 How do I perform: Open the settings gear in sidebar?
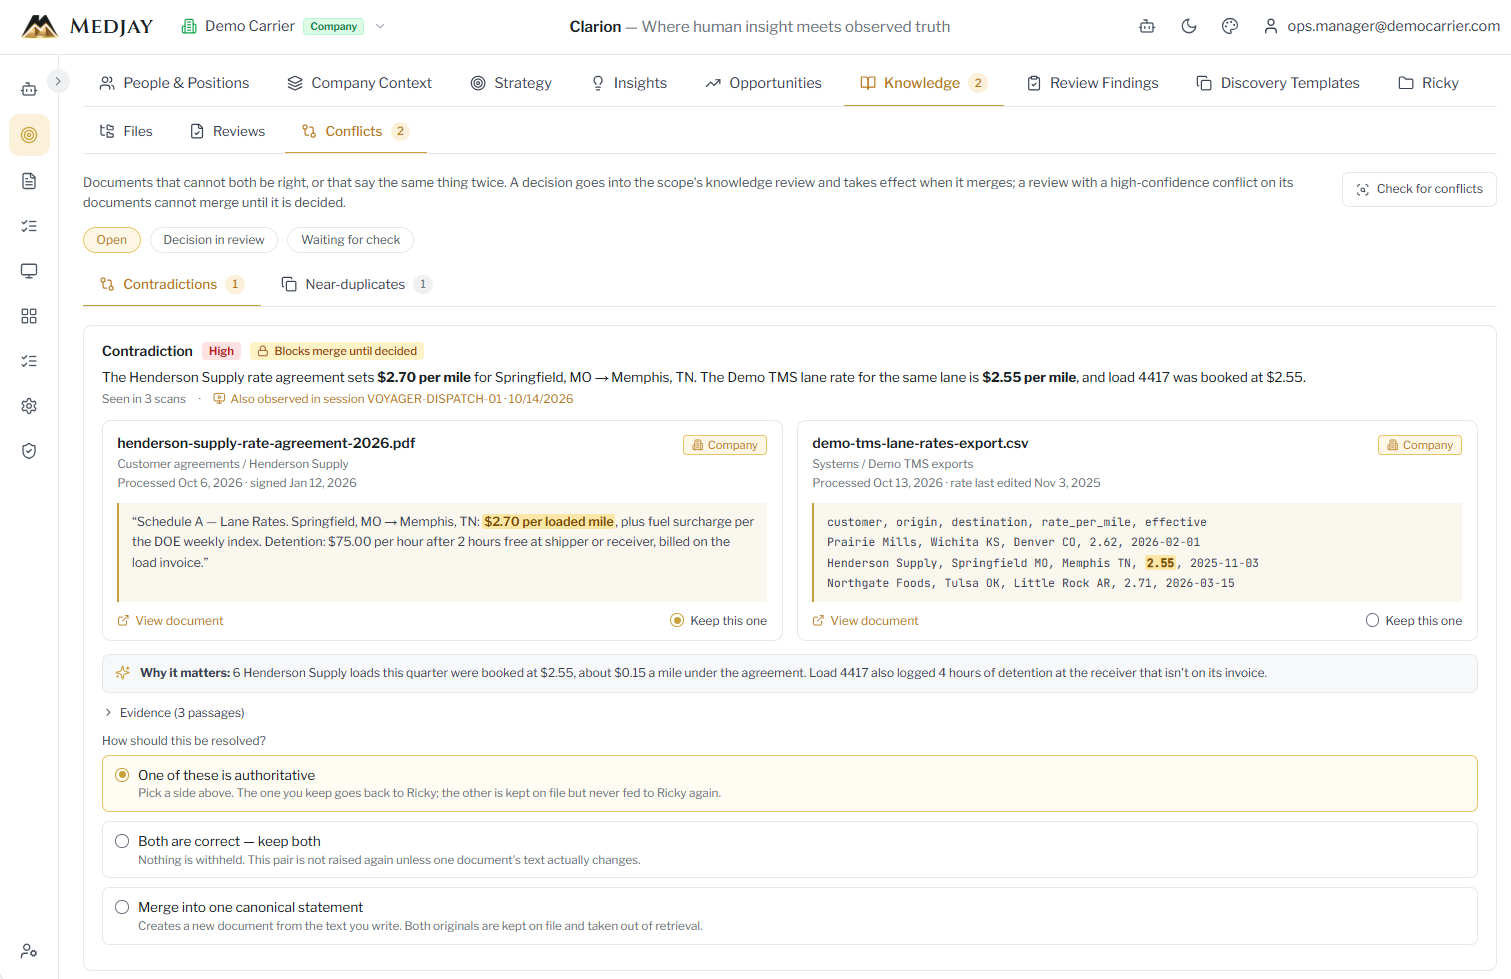[29, 406]
